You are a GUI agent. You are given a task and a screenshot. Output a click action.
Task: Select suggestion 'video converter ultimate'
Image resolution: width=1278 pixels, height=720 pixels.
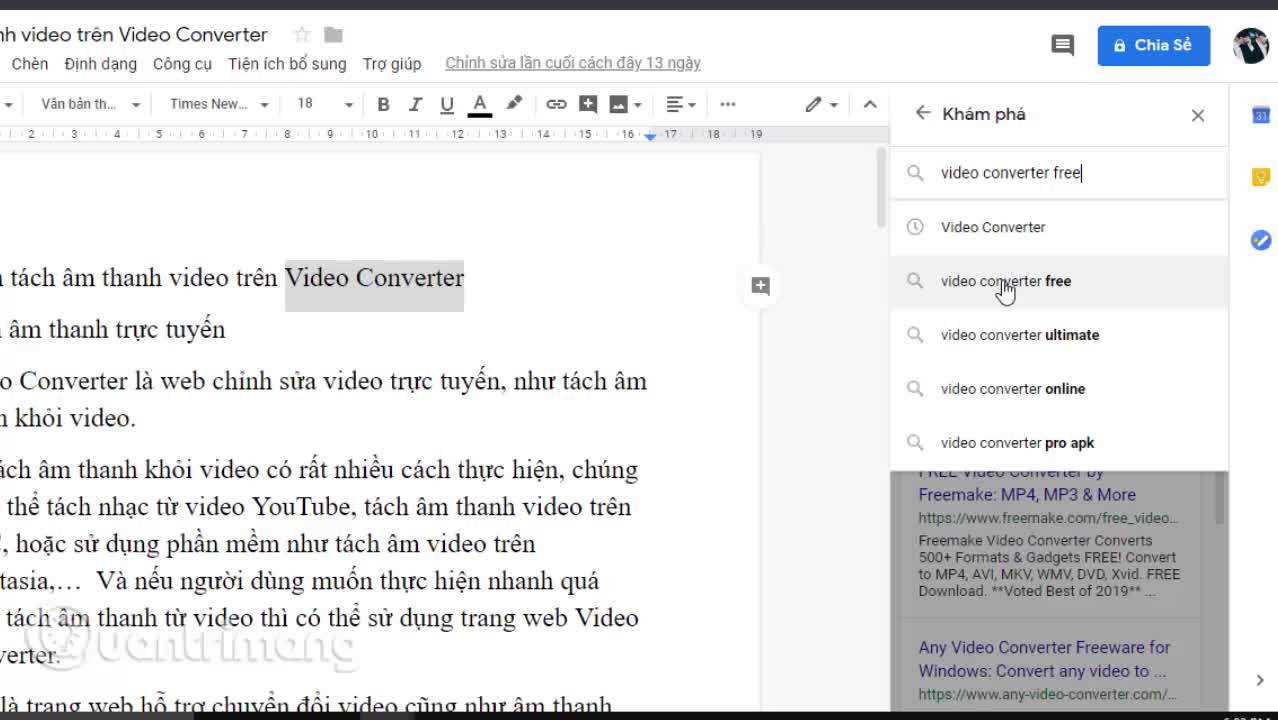click(1059, 335)
